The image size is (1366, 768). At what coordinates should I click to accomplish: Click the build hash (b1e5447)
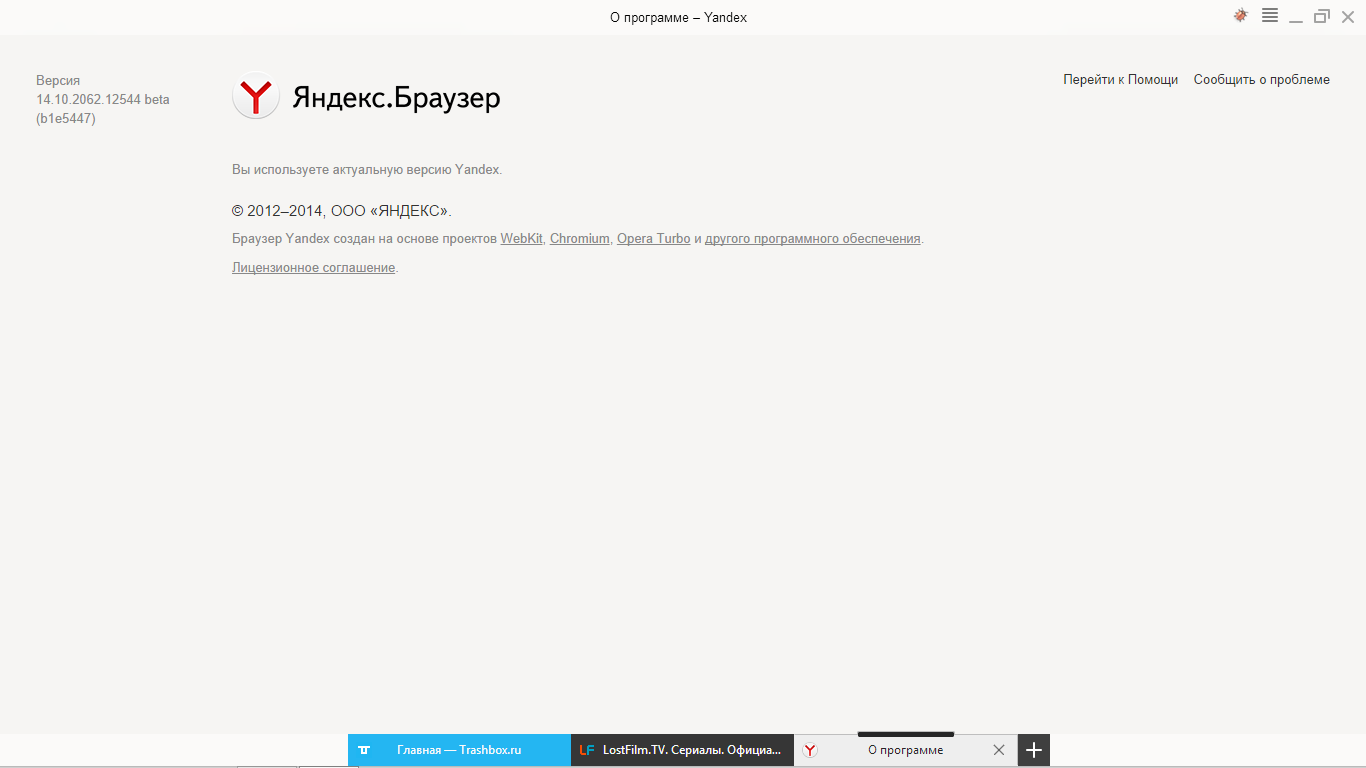point(66,118)
